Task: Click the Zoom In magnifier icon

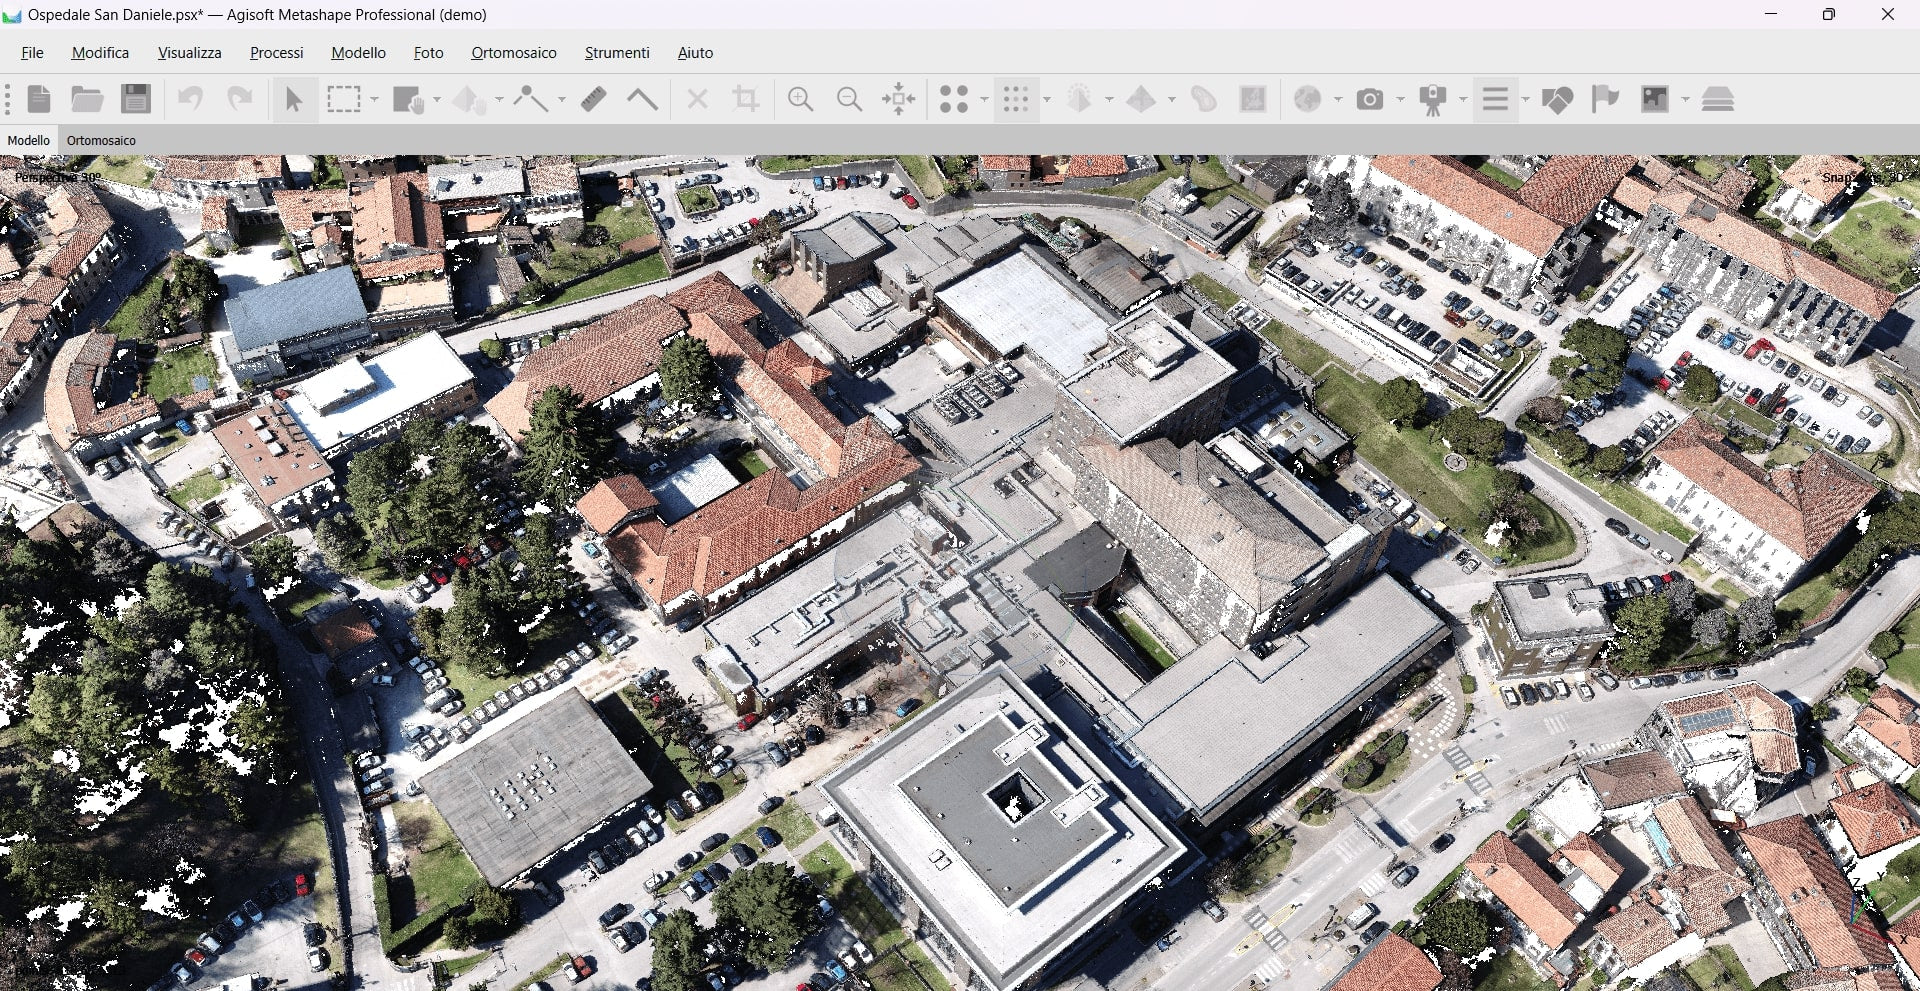Action: 800,99
